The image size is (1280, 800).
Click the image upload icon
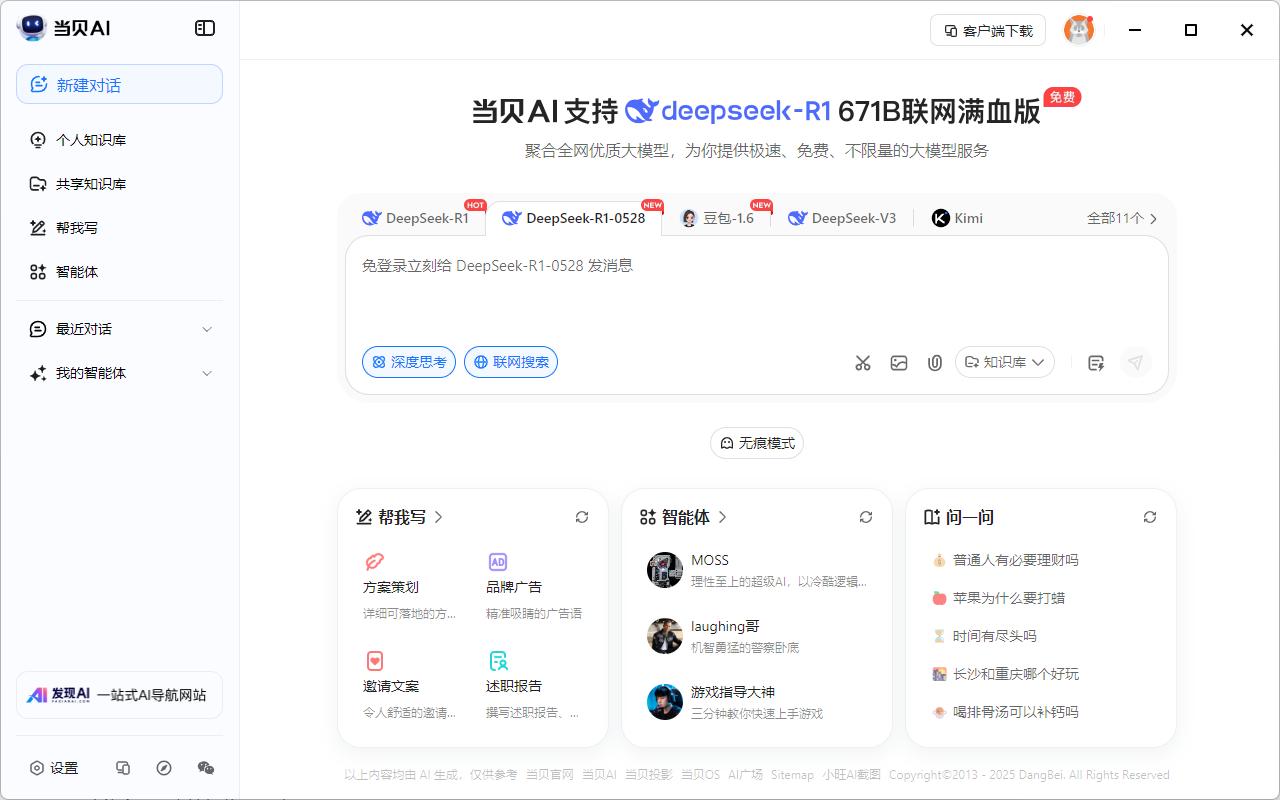[899, 363]
